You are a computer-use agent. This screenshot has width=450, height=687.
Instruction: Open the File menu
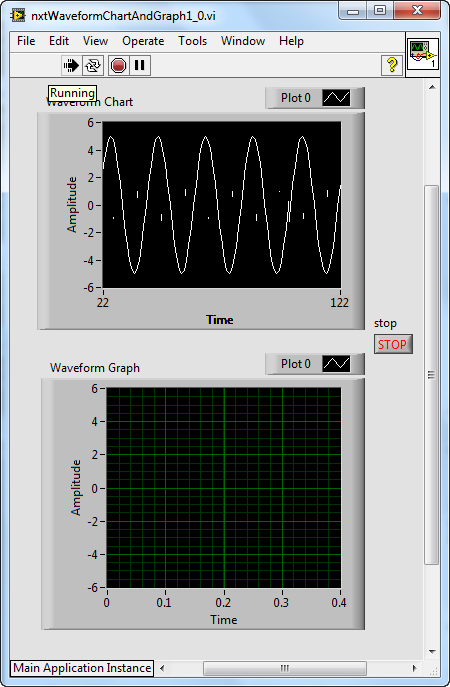[26, 41]
